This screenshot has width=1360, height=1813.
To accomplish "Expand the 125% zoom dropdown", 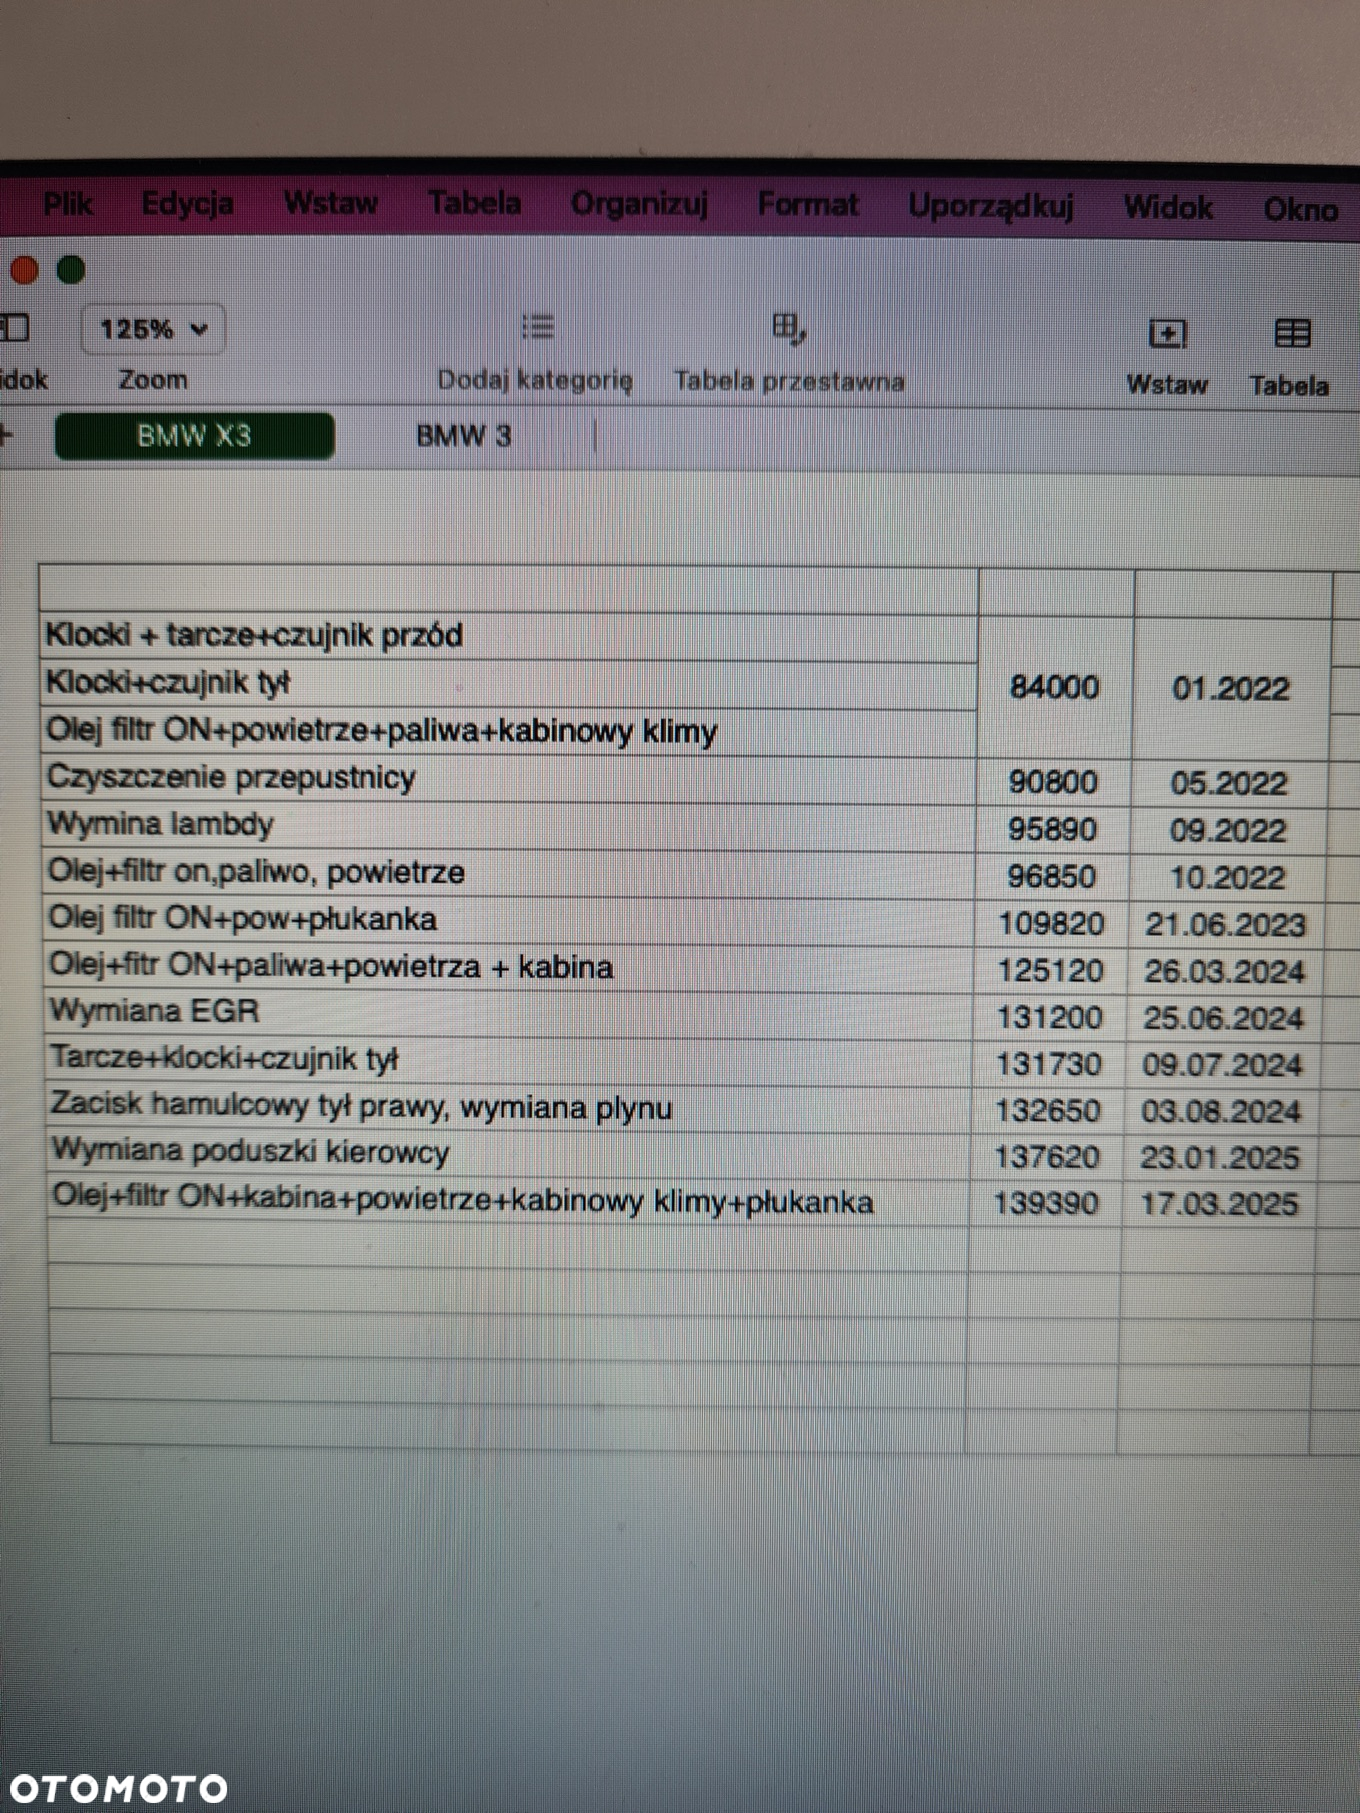I will 153,329.
